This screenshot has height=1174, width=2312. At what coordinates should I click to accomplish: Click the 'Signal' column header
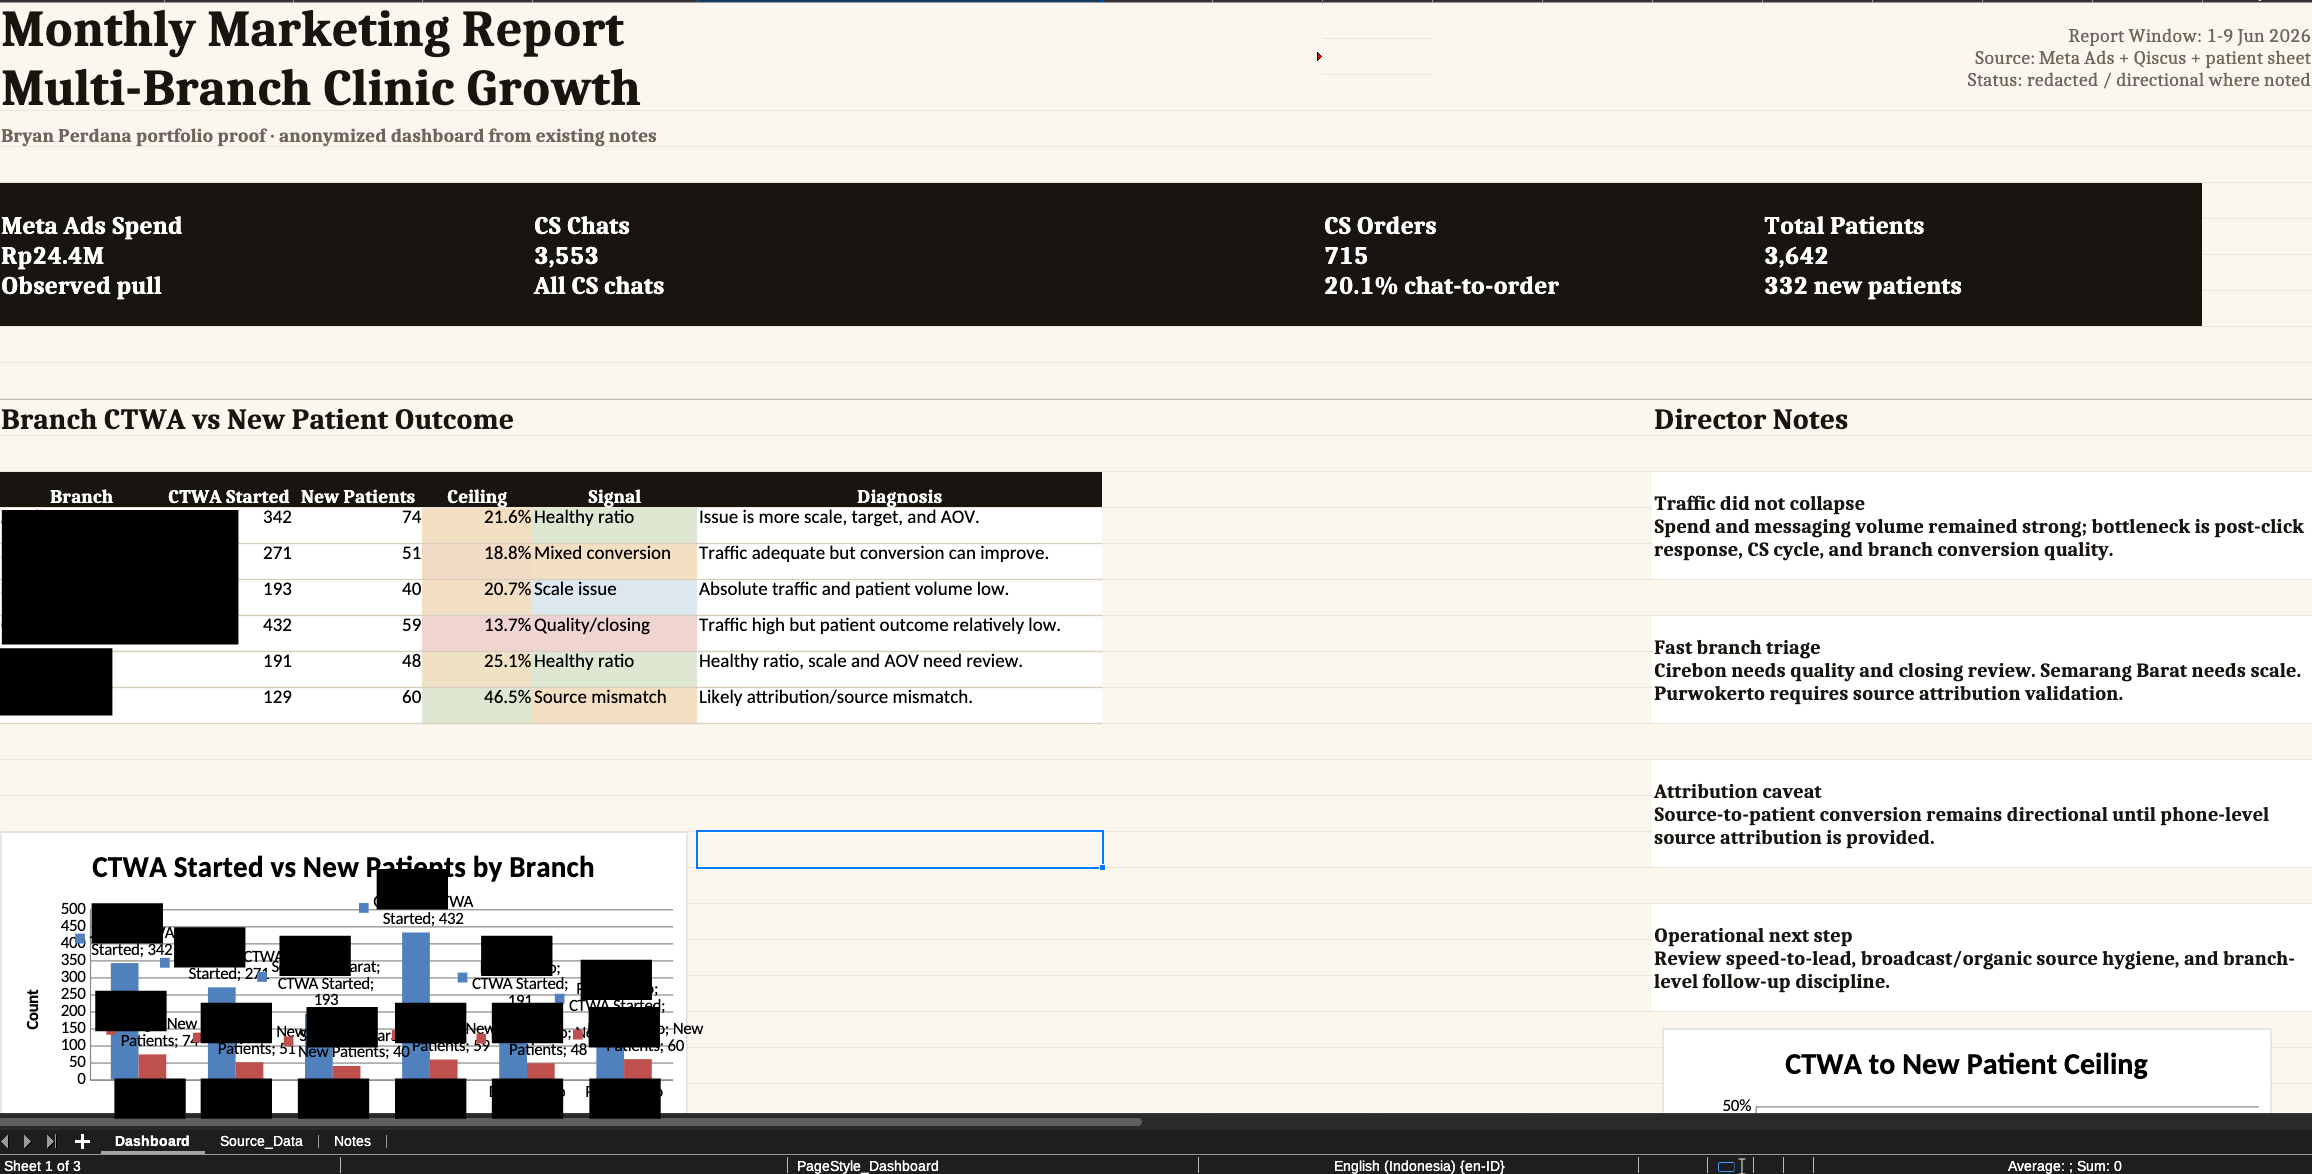[614, 497]
